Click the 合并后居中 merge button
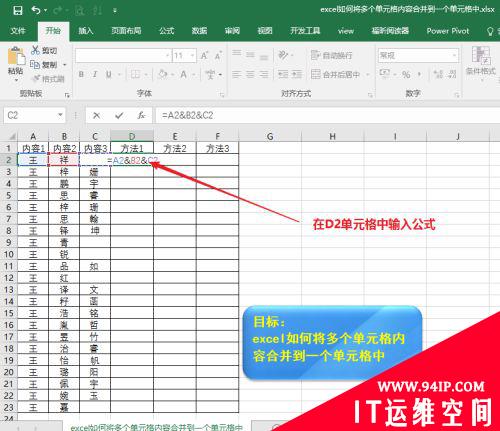Screen dimensions: 500x431 pyautogui.click(x=336, y=74)
